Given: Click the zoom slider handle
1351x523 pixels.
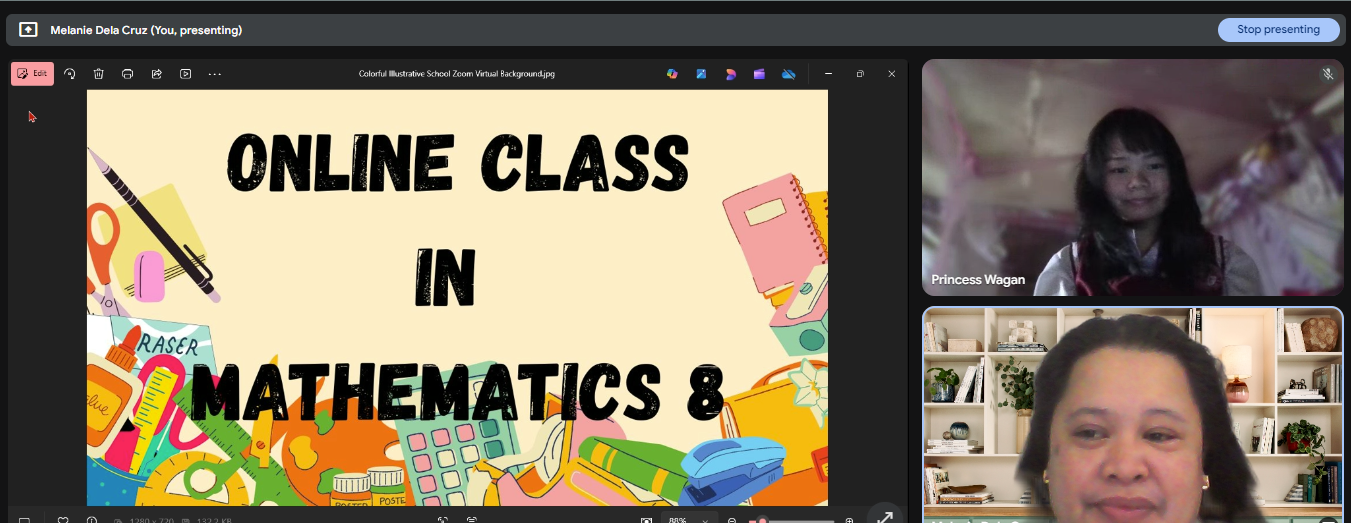Looking at the screenshot, I should 762,520.
